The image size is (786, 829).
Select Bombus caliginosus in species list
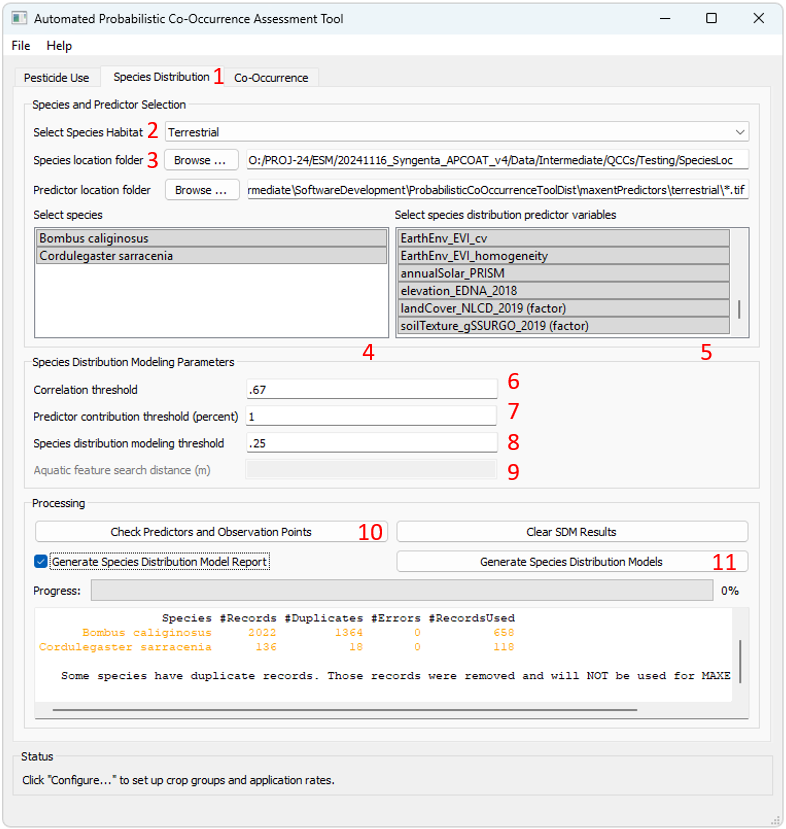pos(210,239)
